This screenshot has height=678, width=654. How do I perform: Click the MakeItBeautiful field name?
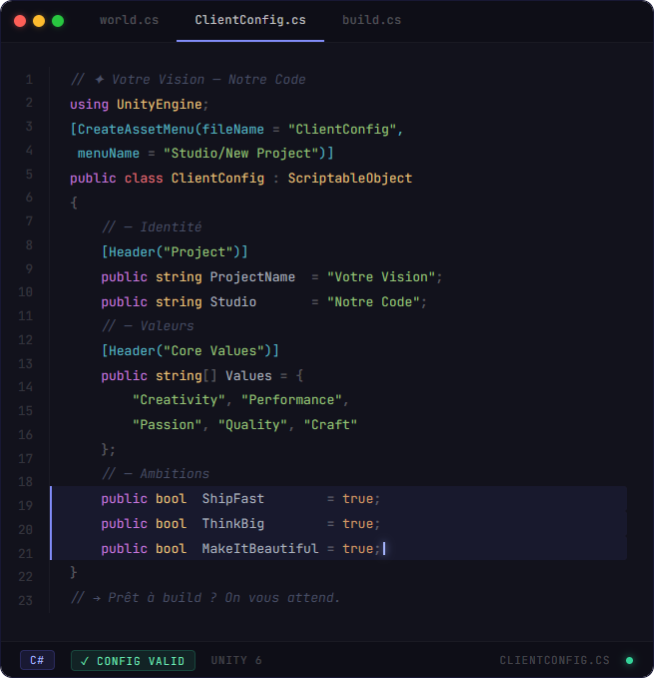pyautogui.click(x=260, y=549)
